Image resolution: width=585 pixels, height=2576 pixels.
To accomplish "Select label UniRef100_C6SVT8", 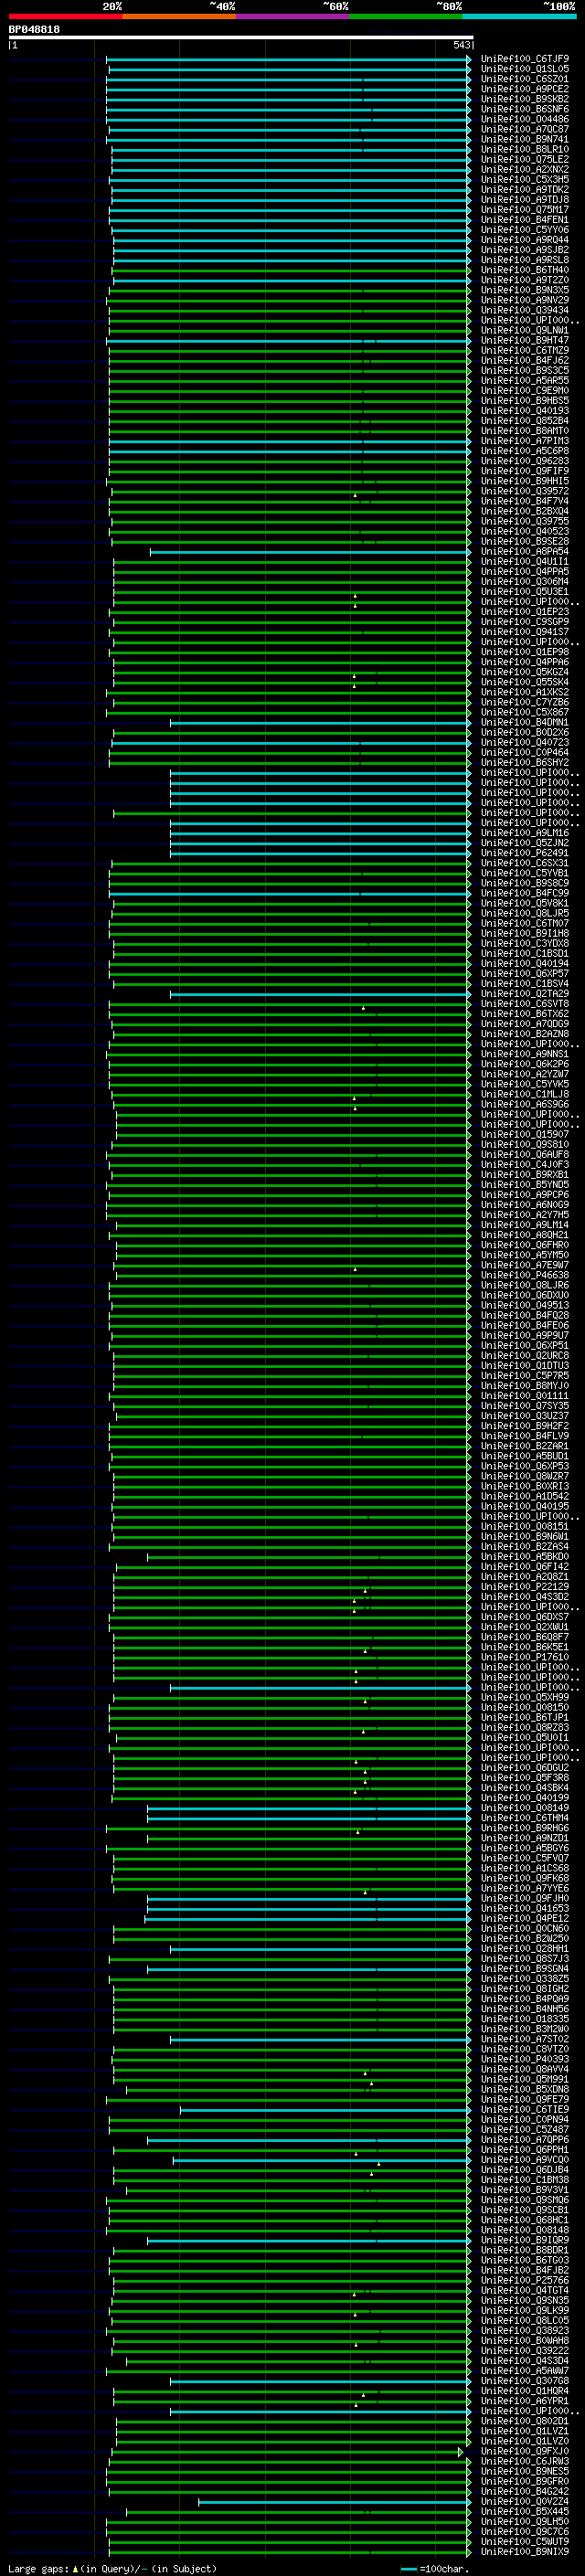I will tap(525, 1004).
